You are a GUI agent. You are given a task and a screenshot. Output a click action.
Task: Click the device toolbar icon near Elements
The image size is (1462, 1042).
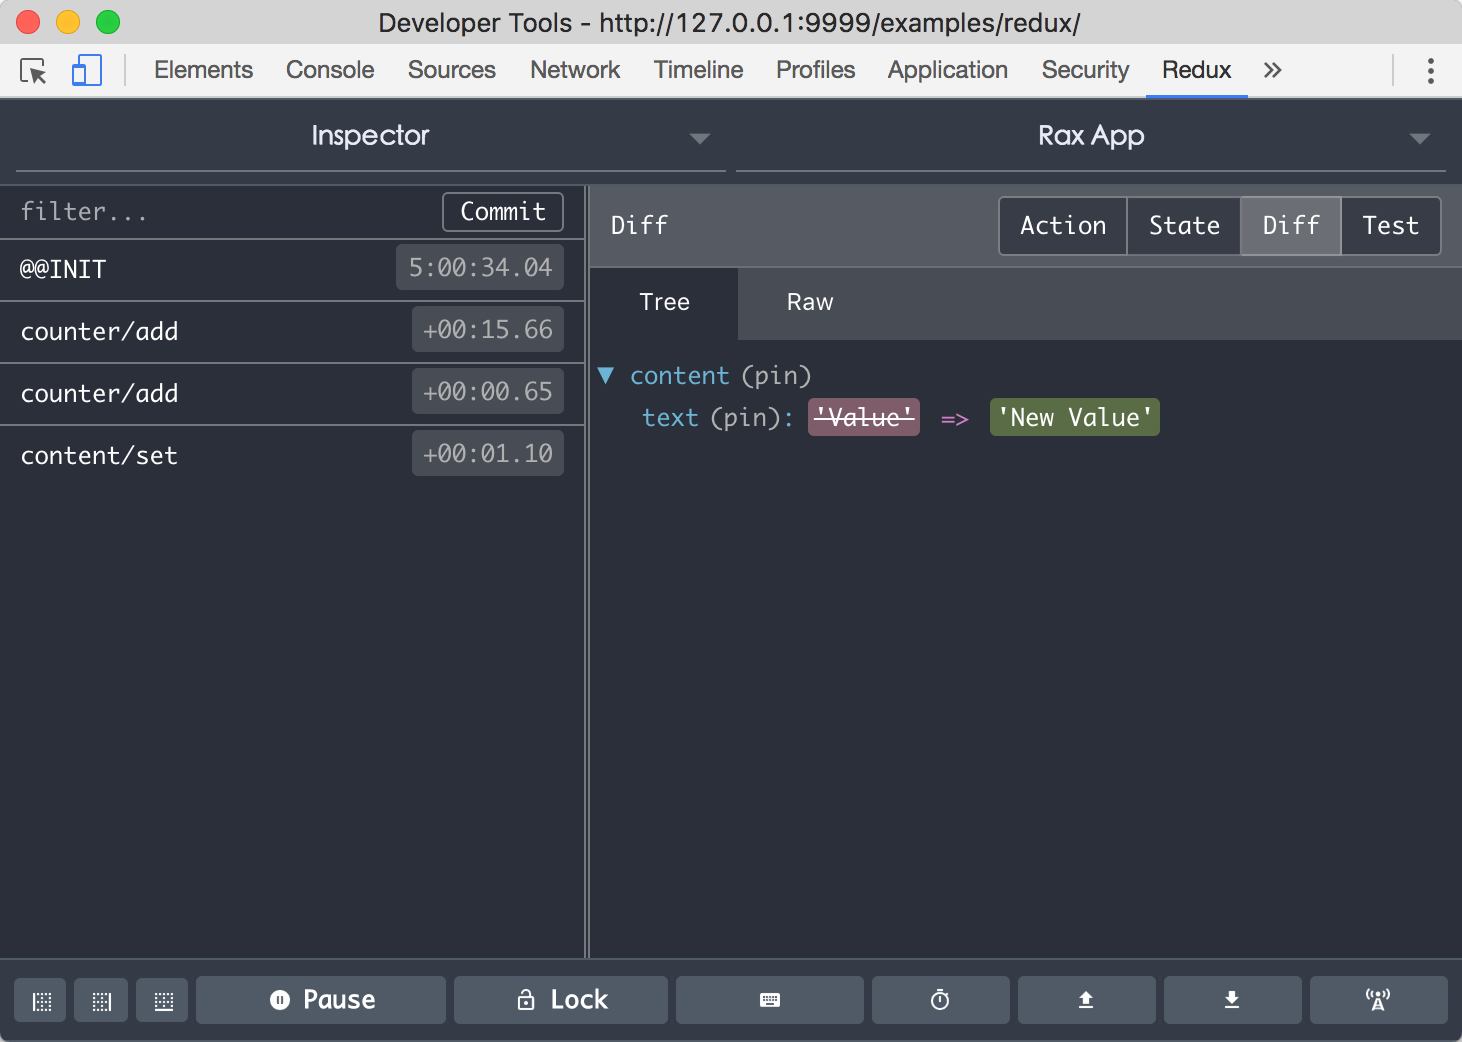(x=87, y=70)
